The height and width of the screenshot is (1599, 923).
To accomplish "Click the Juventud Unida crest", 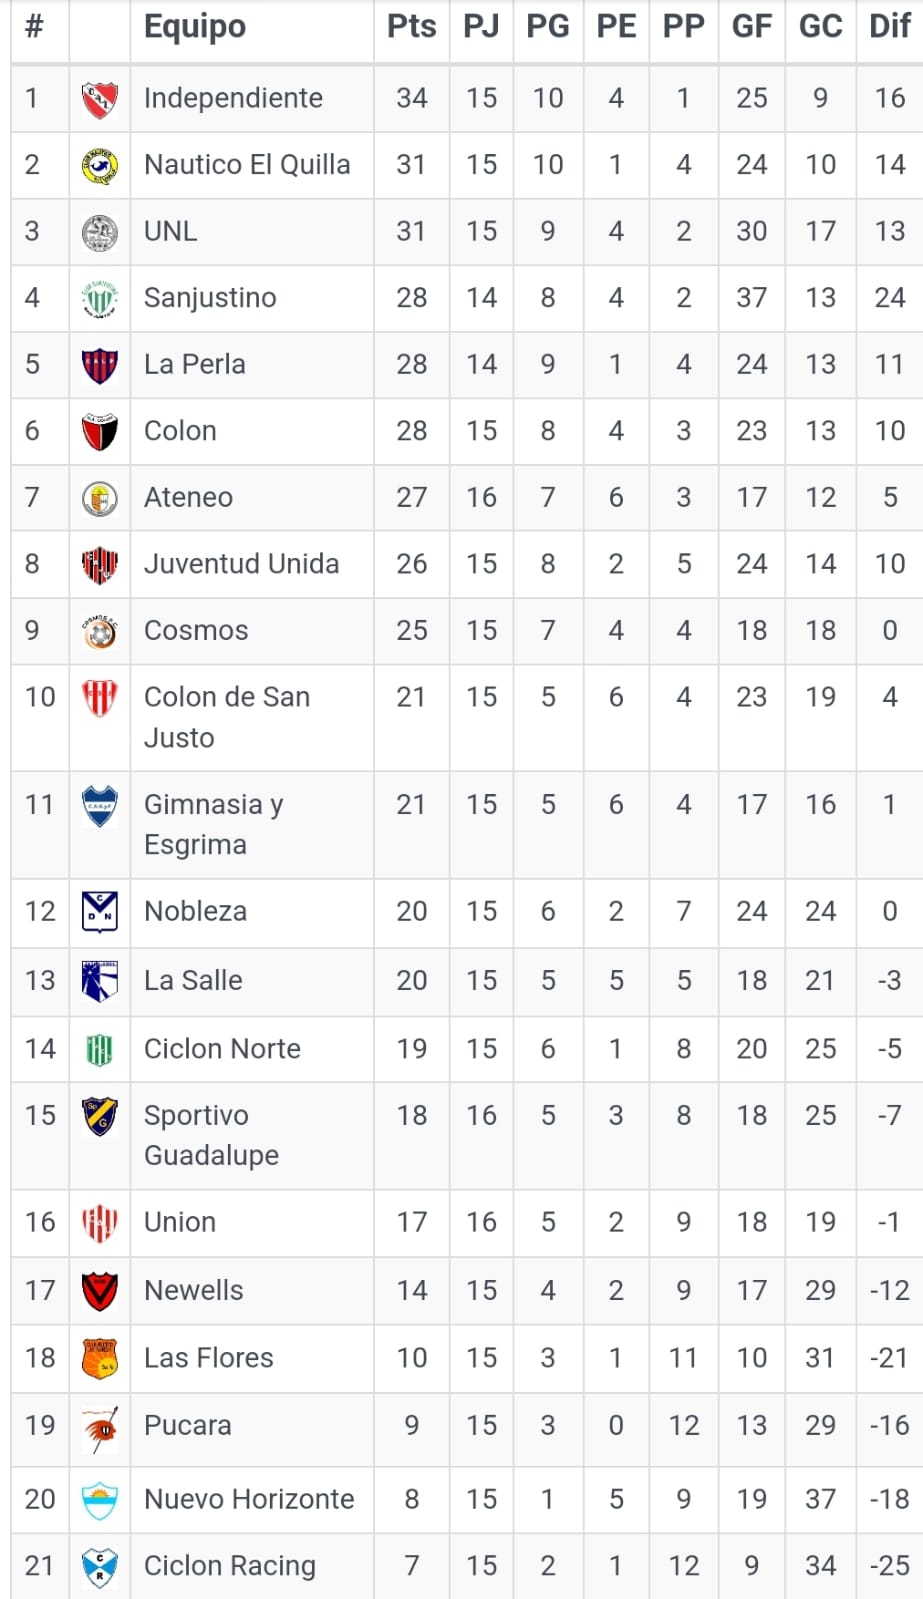I will click(100, 565).
